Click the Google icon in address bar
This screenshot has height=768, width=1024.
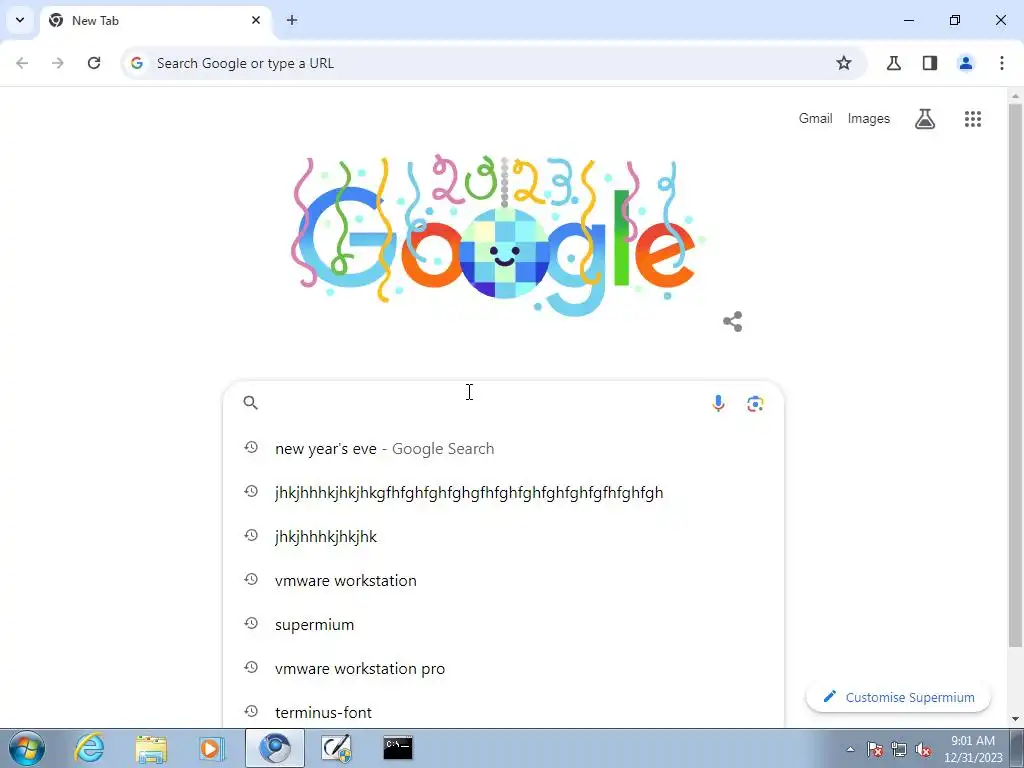136,63
